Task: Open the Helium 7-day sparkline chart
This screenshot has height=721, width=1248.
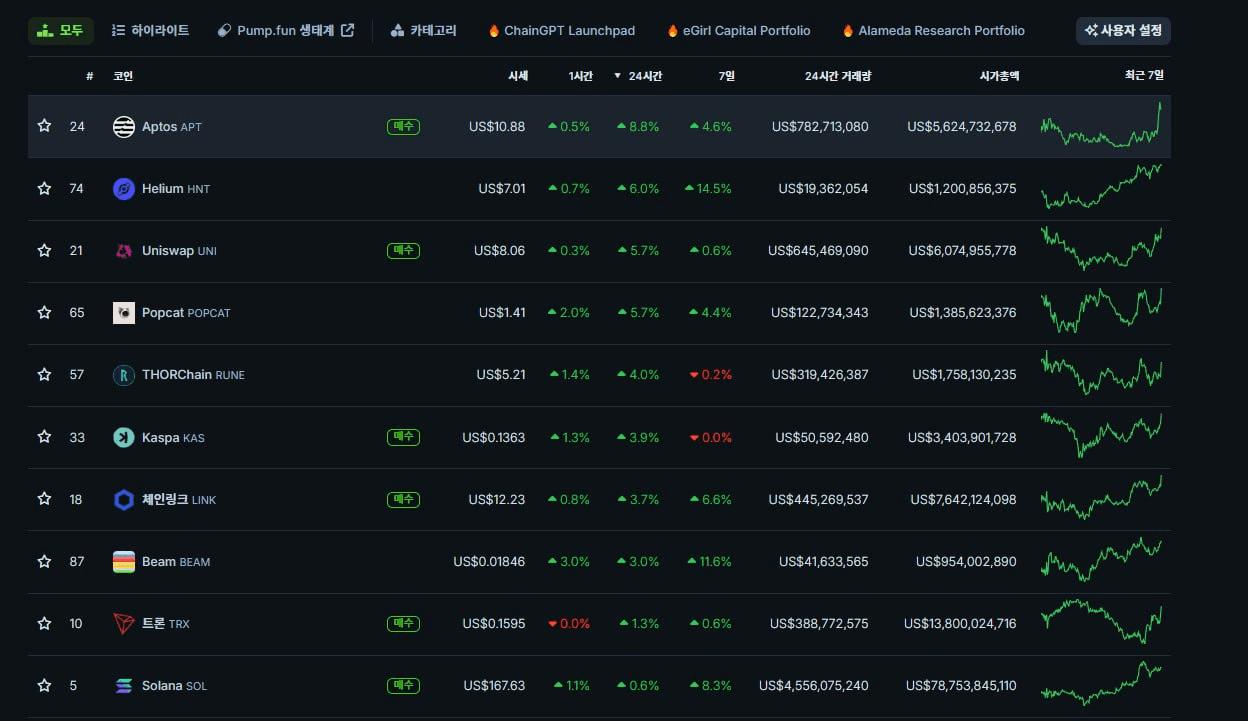Action: pos(1101,187)
